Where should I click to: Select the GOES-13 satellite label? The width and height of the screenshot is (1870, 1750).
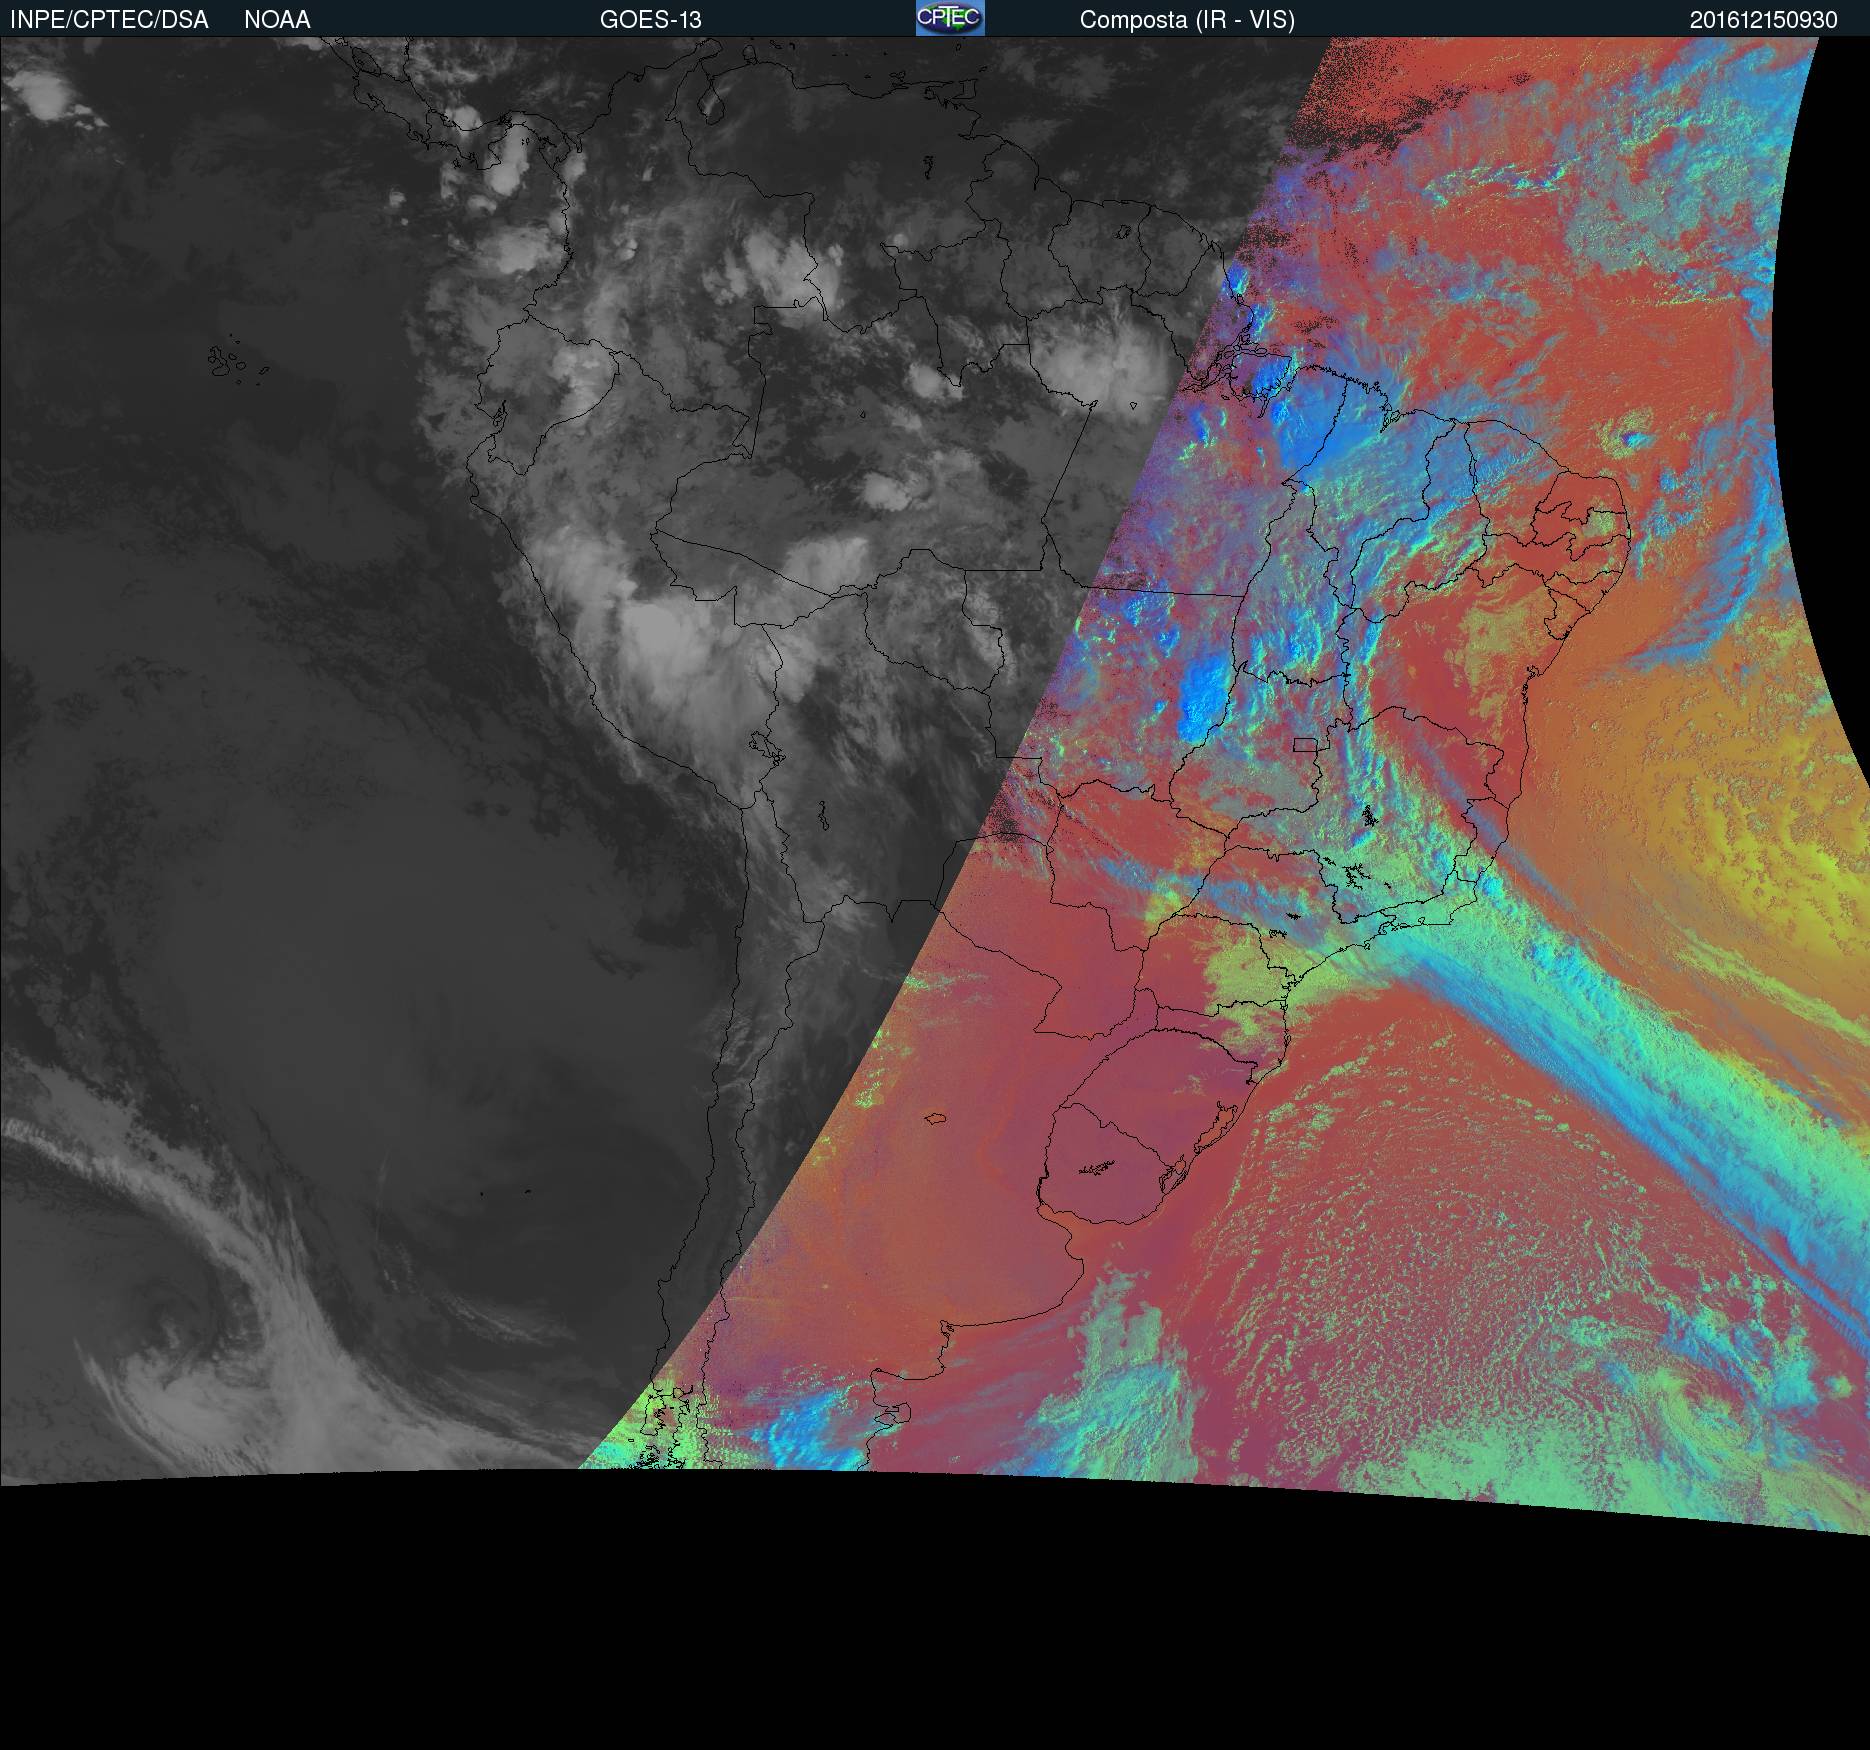tap(650, 20)
